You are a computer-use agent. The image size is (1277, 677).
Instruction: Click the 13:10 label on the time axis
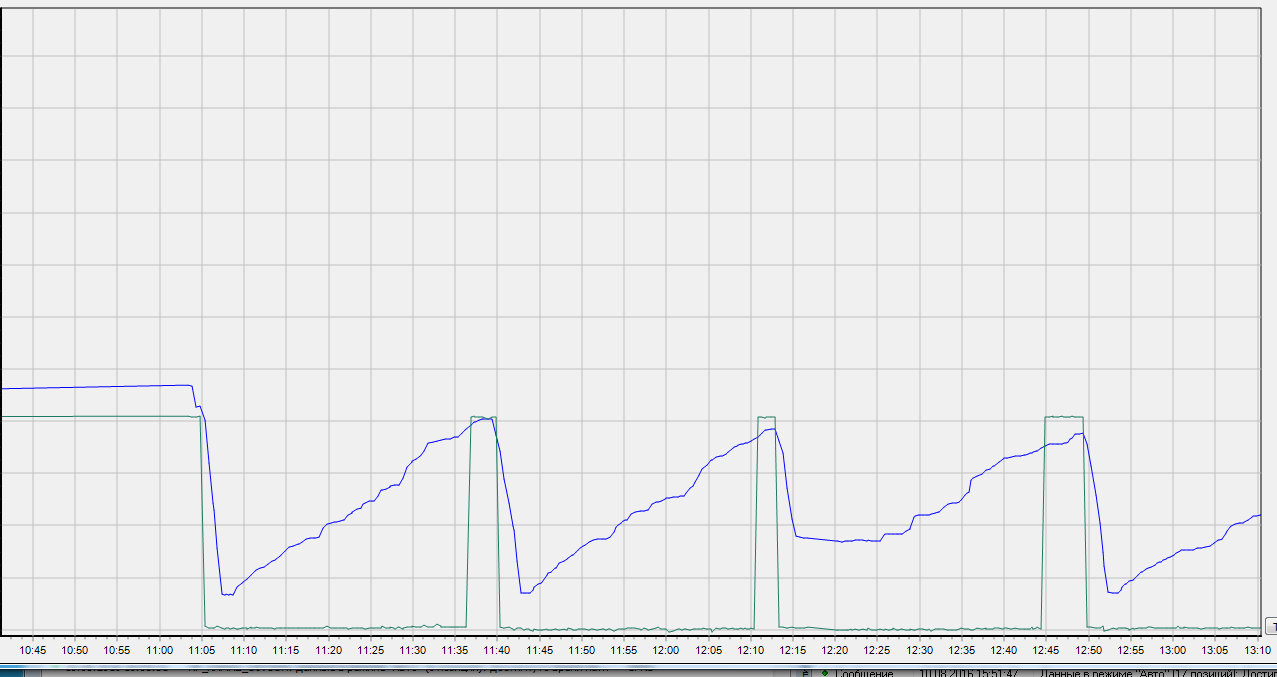click(1256, 650)
